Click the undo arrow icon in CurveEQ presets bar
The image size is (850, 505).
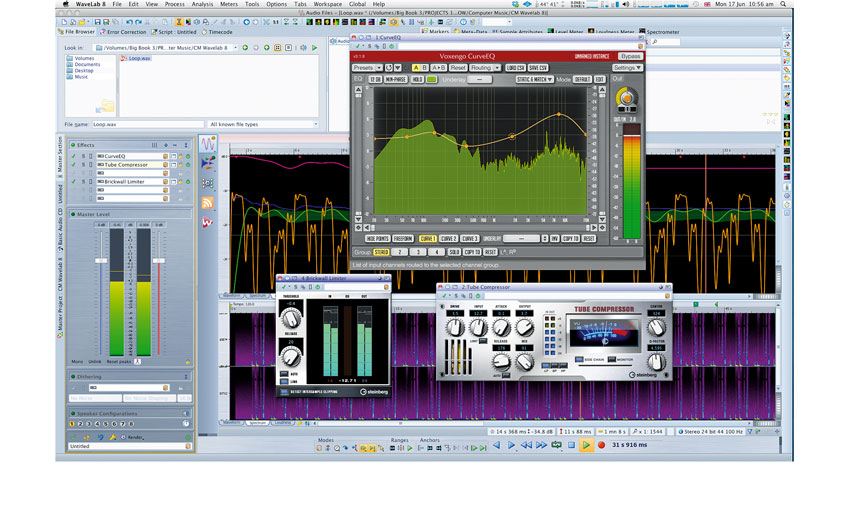(389, 68)
